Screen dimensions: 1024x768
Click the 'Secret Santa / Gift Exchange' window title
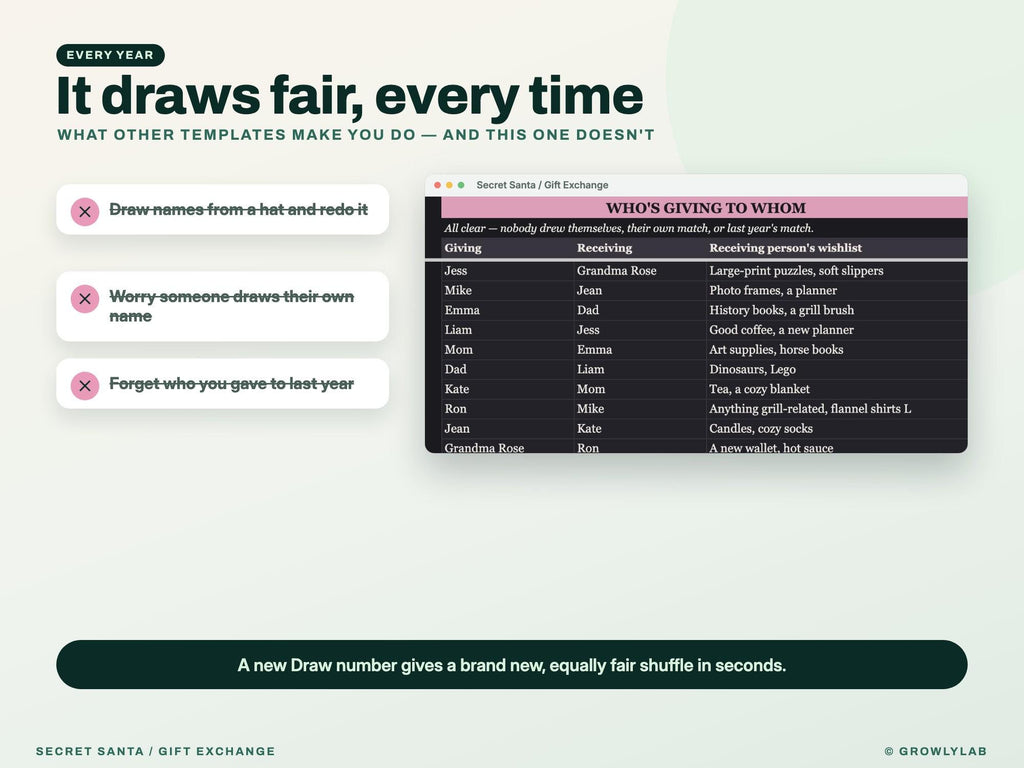[x=542, y=185]
